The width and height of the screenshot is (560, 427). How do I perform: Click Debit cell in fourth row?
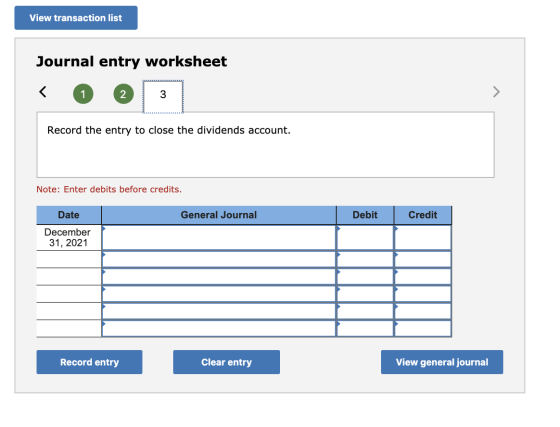click(365, 294)
